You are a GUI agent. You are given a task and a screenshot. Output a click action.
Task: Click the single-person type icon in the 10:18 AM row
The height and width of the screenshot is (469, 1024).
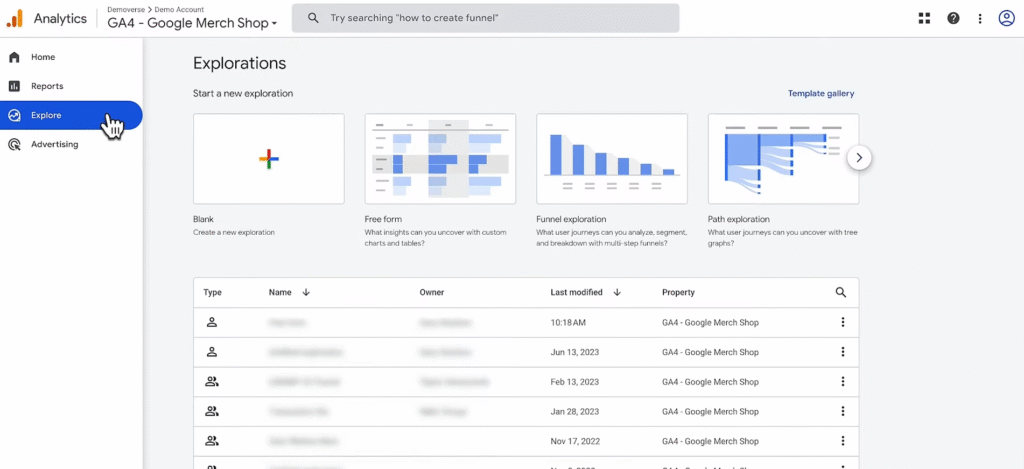point(212,322)
